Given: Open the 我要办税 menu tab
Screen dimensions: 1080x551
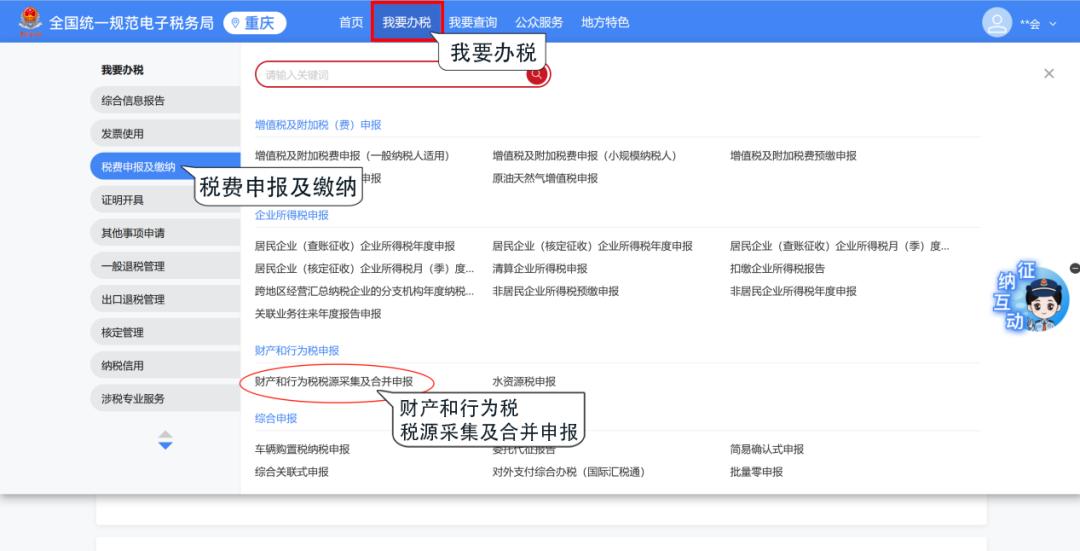Looking at the screenshot, I should click(x=407, y=22).
